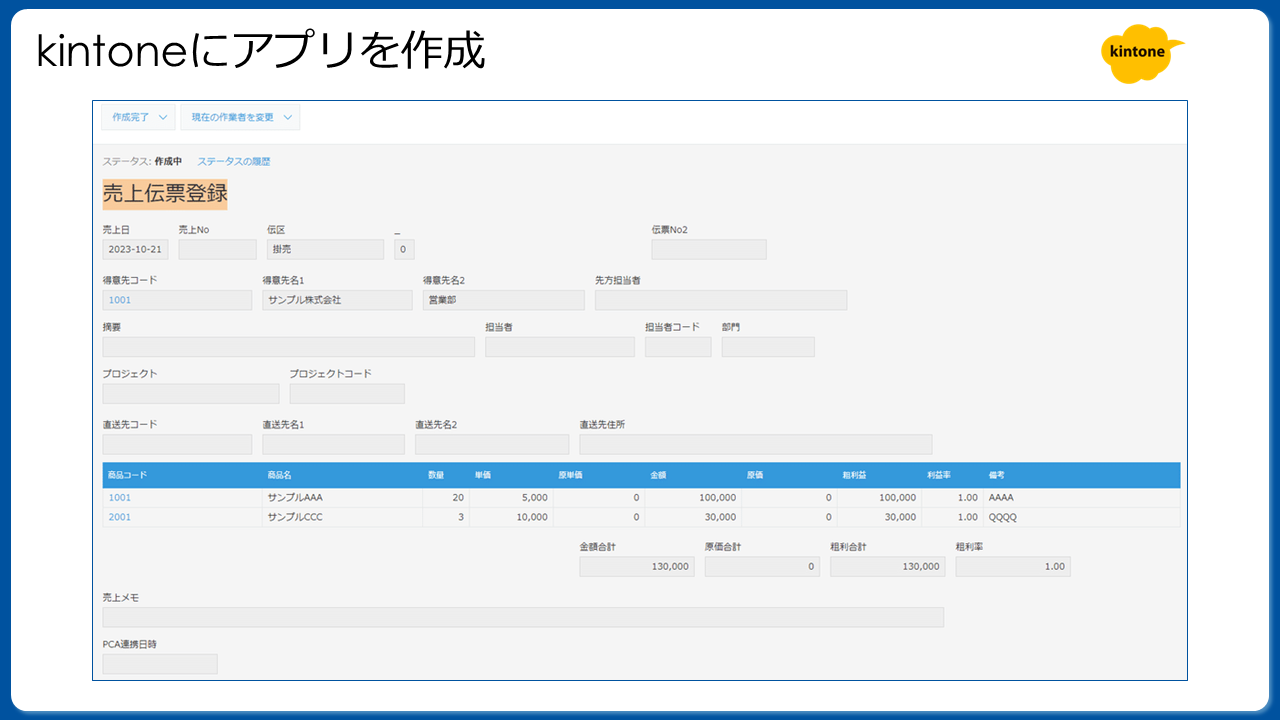Click the kintone logo

point(1142,53)
